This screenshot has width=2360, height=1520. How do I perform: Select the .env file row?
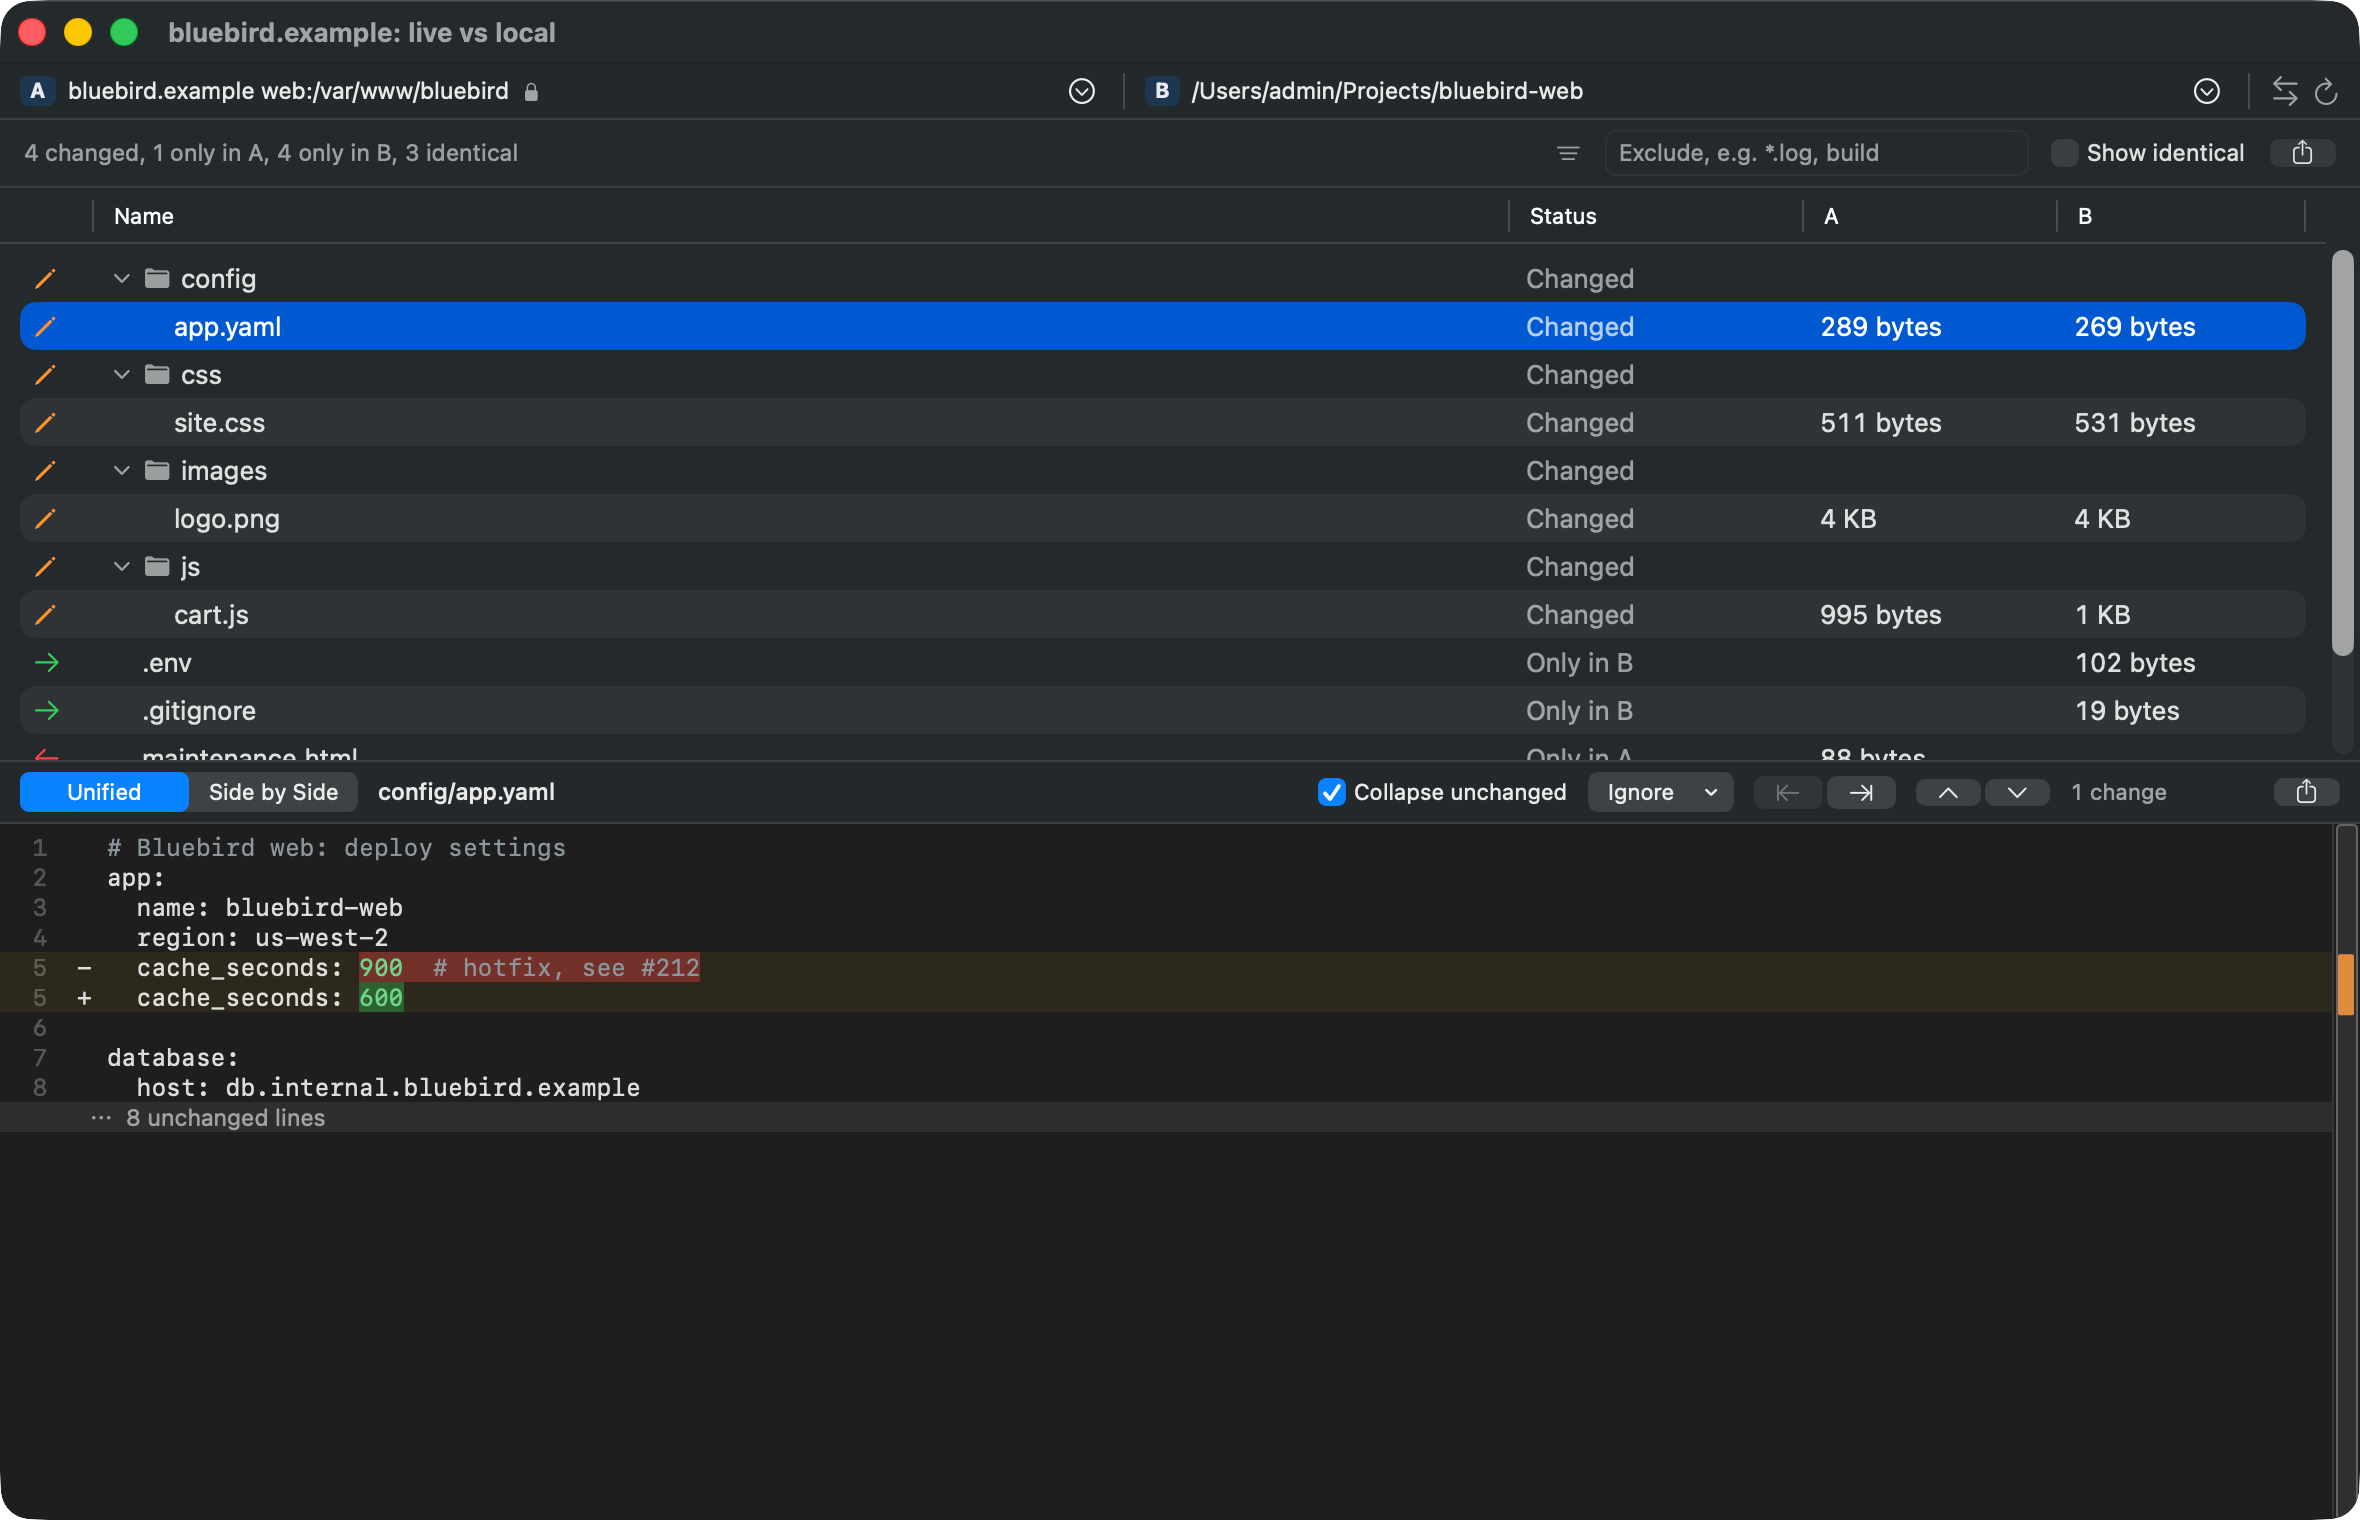click(1162, 662)
